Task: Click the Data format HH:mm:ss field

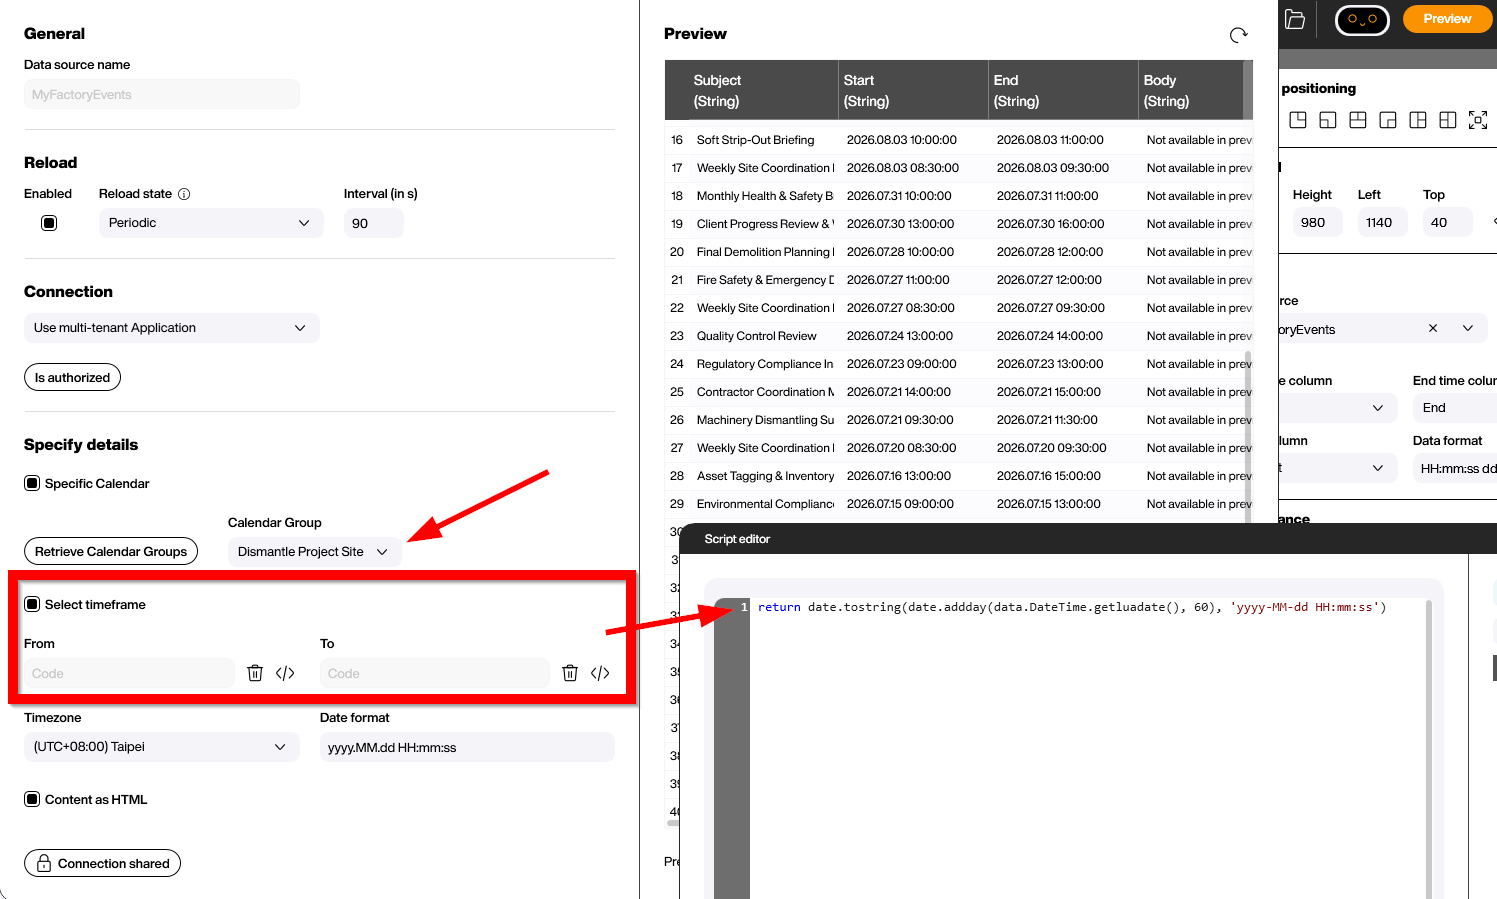Action: 1455,468
